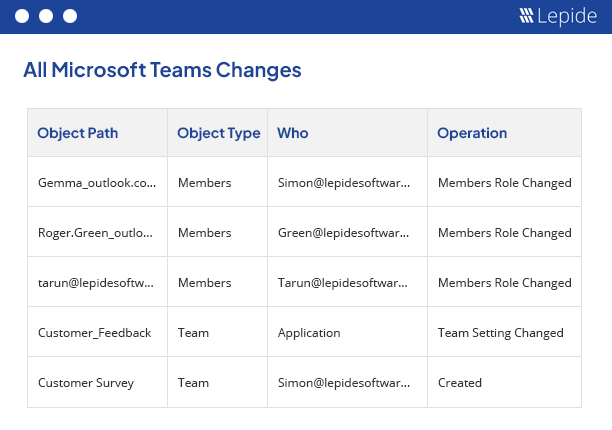Click the Operation column header
Screen dimensions: 612x430
[472, 133]
